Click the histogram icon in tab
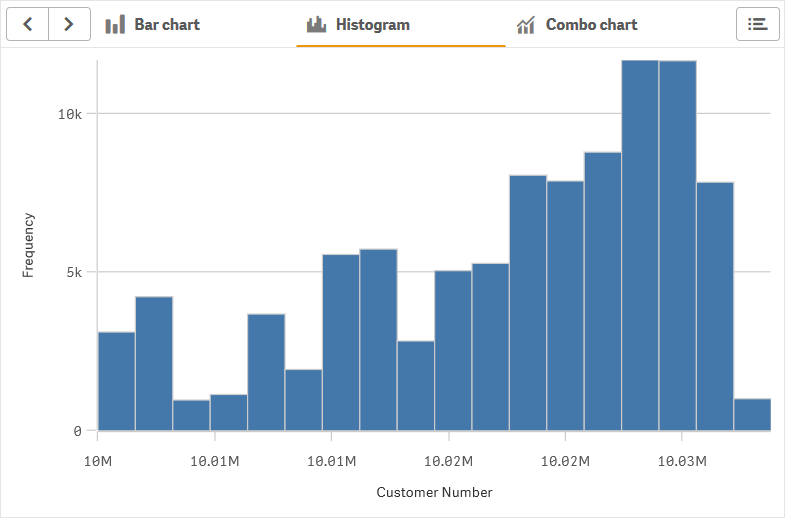Viewport: 785px width, 518px height. click(317, 24)
